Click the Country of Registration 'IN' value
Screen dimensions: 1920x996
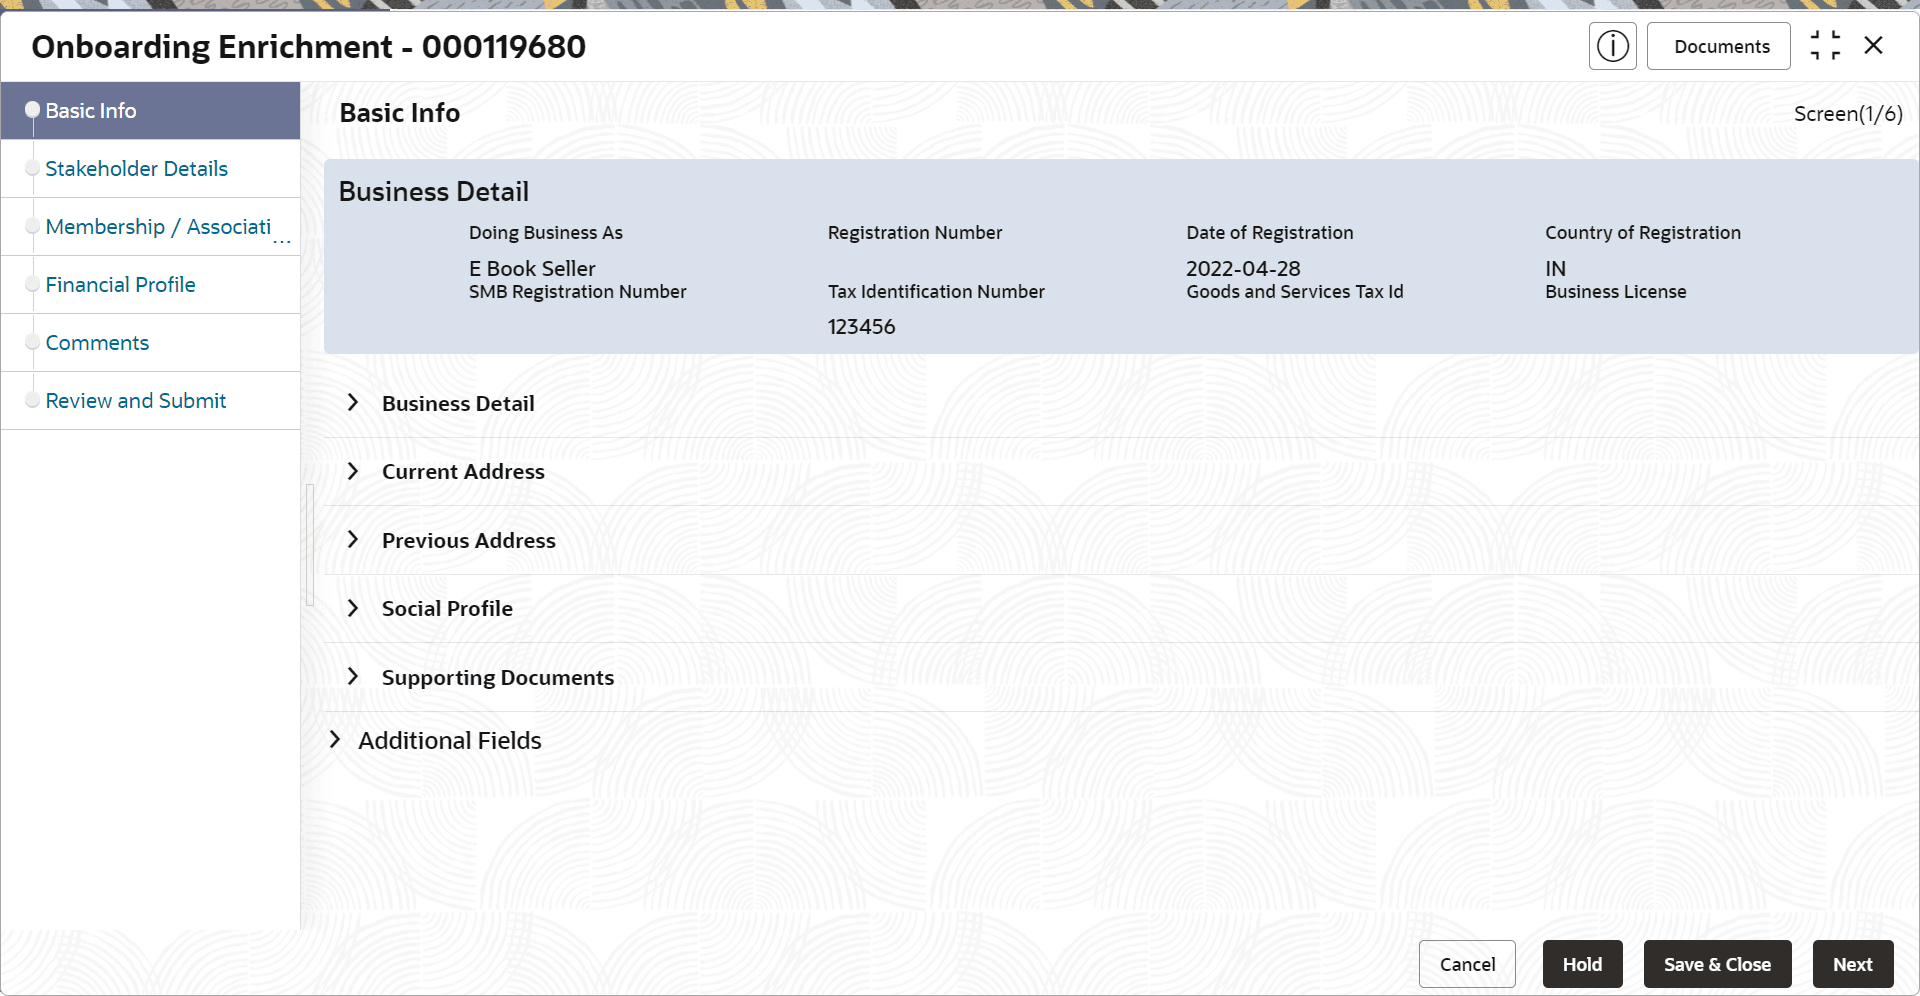[1555, 269]
